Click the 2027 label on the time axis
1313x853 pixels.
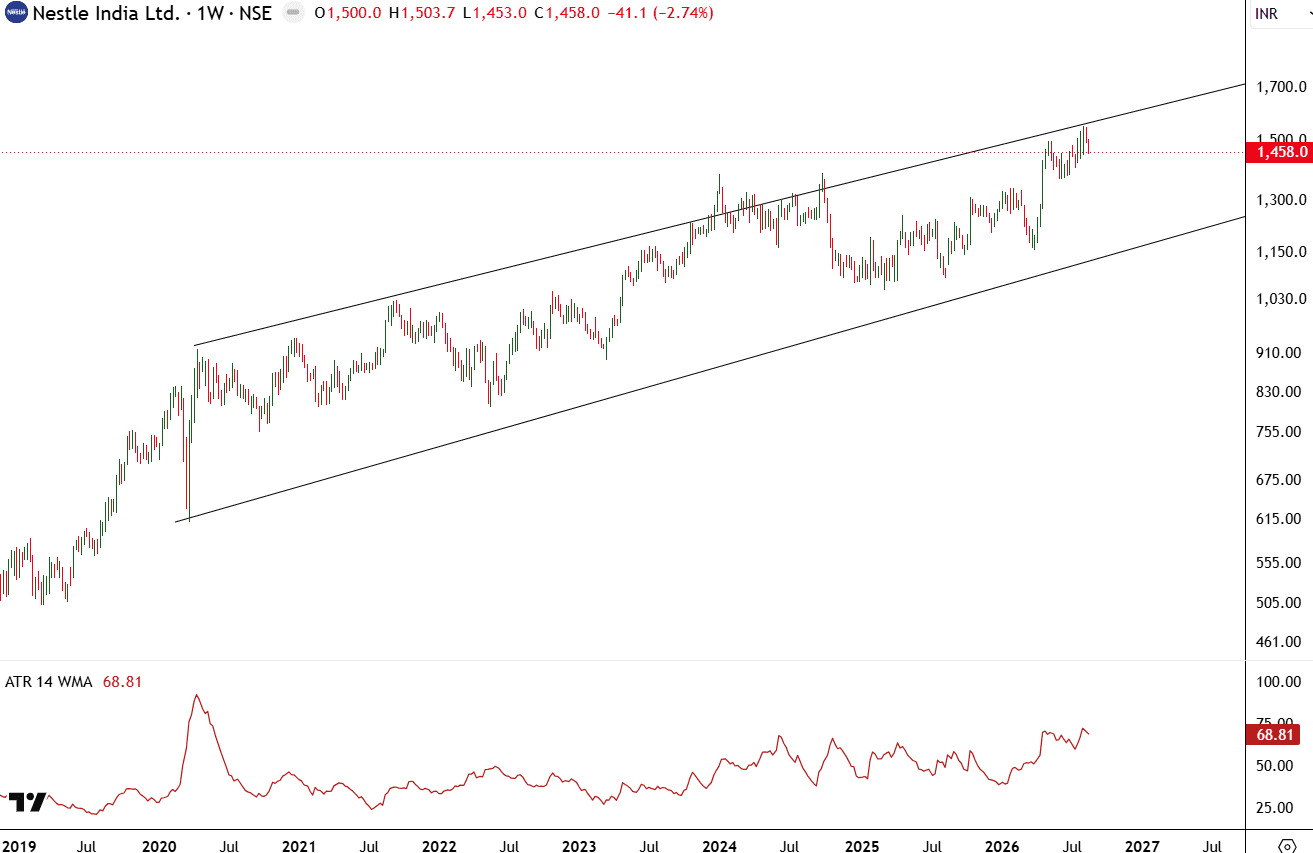[x=1141, y=846]
